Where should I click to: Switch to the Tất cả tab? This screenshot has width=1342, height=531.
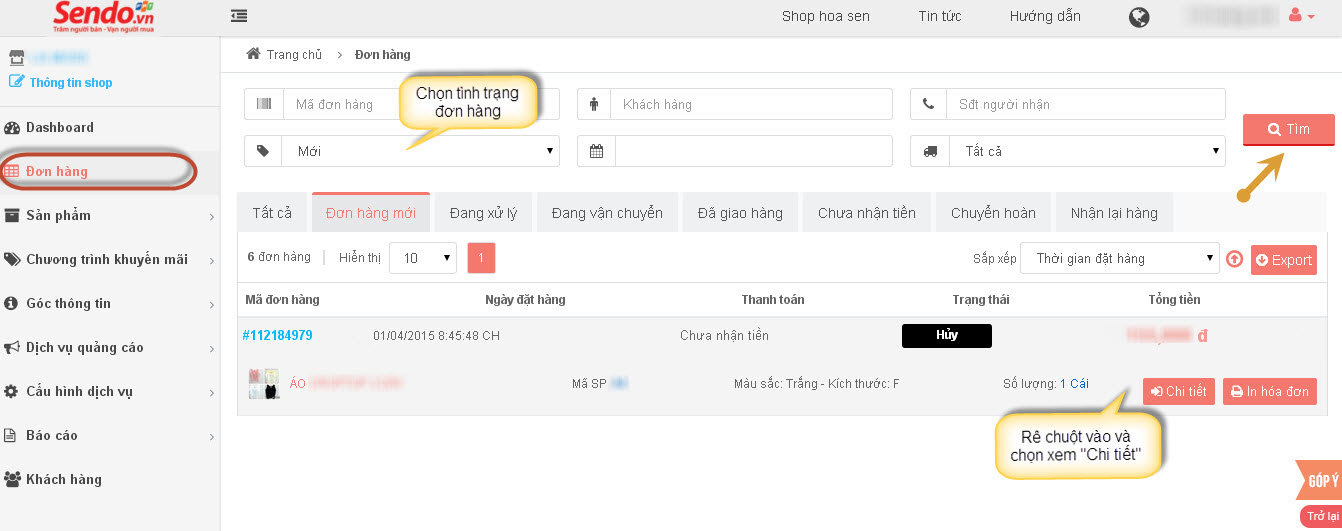point(272,213)
